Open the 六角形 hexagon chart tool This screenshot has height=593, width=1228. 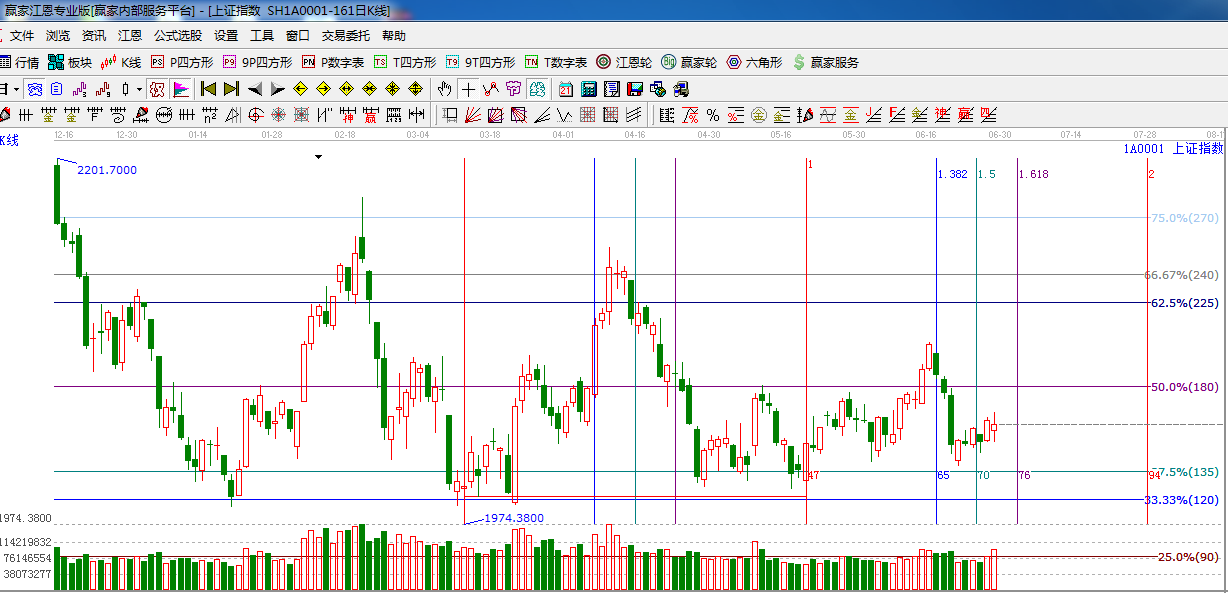click(755, 62)
